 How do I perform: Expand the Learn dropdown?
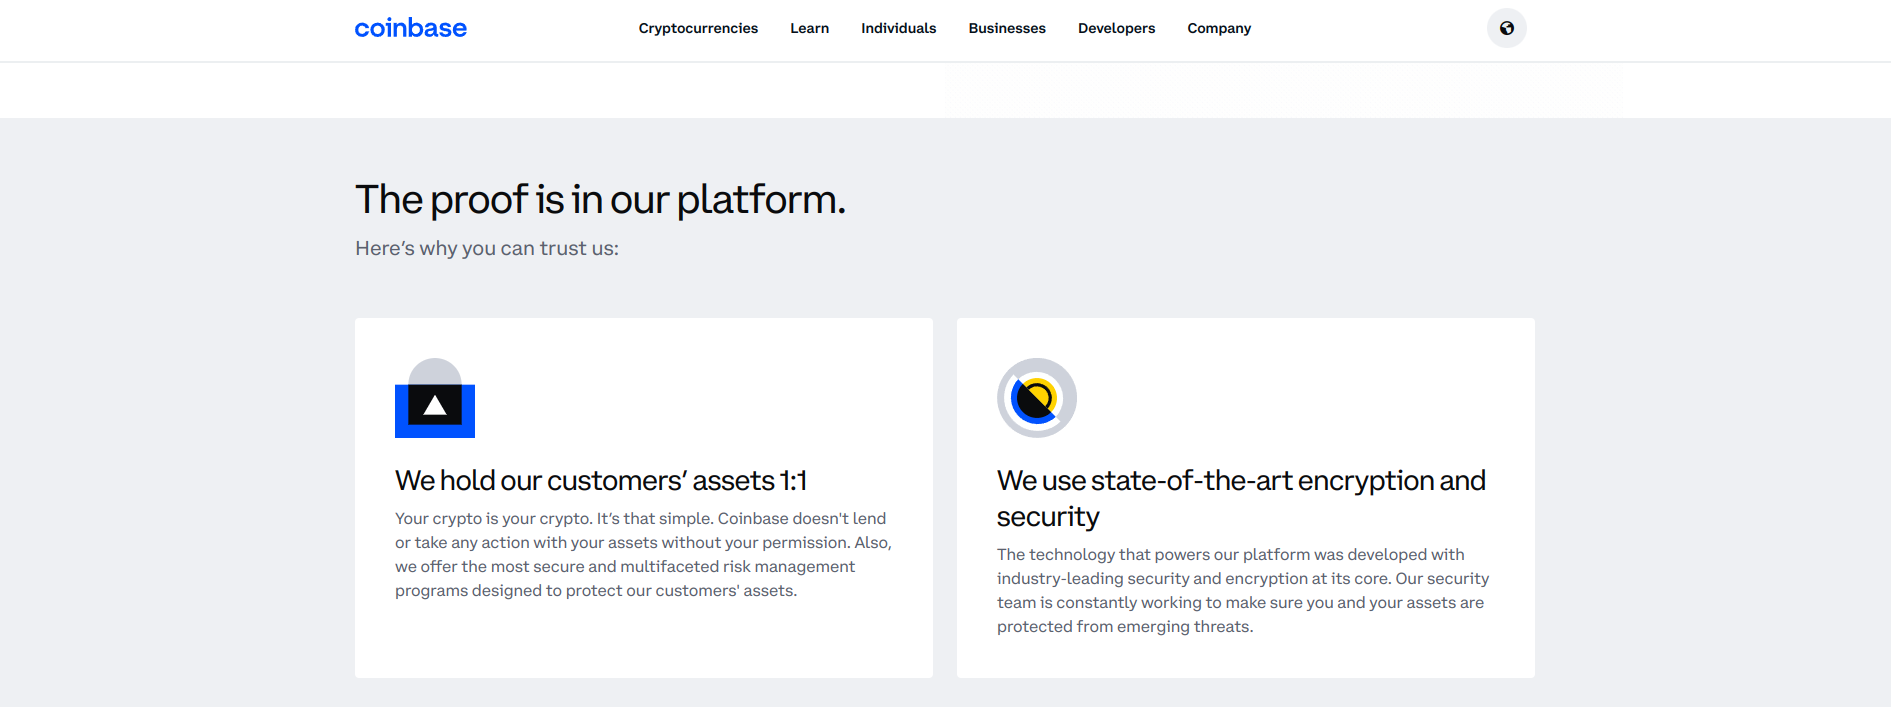(x=809, y=28)
